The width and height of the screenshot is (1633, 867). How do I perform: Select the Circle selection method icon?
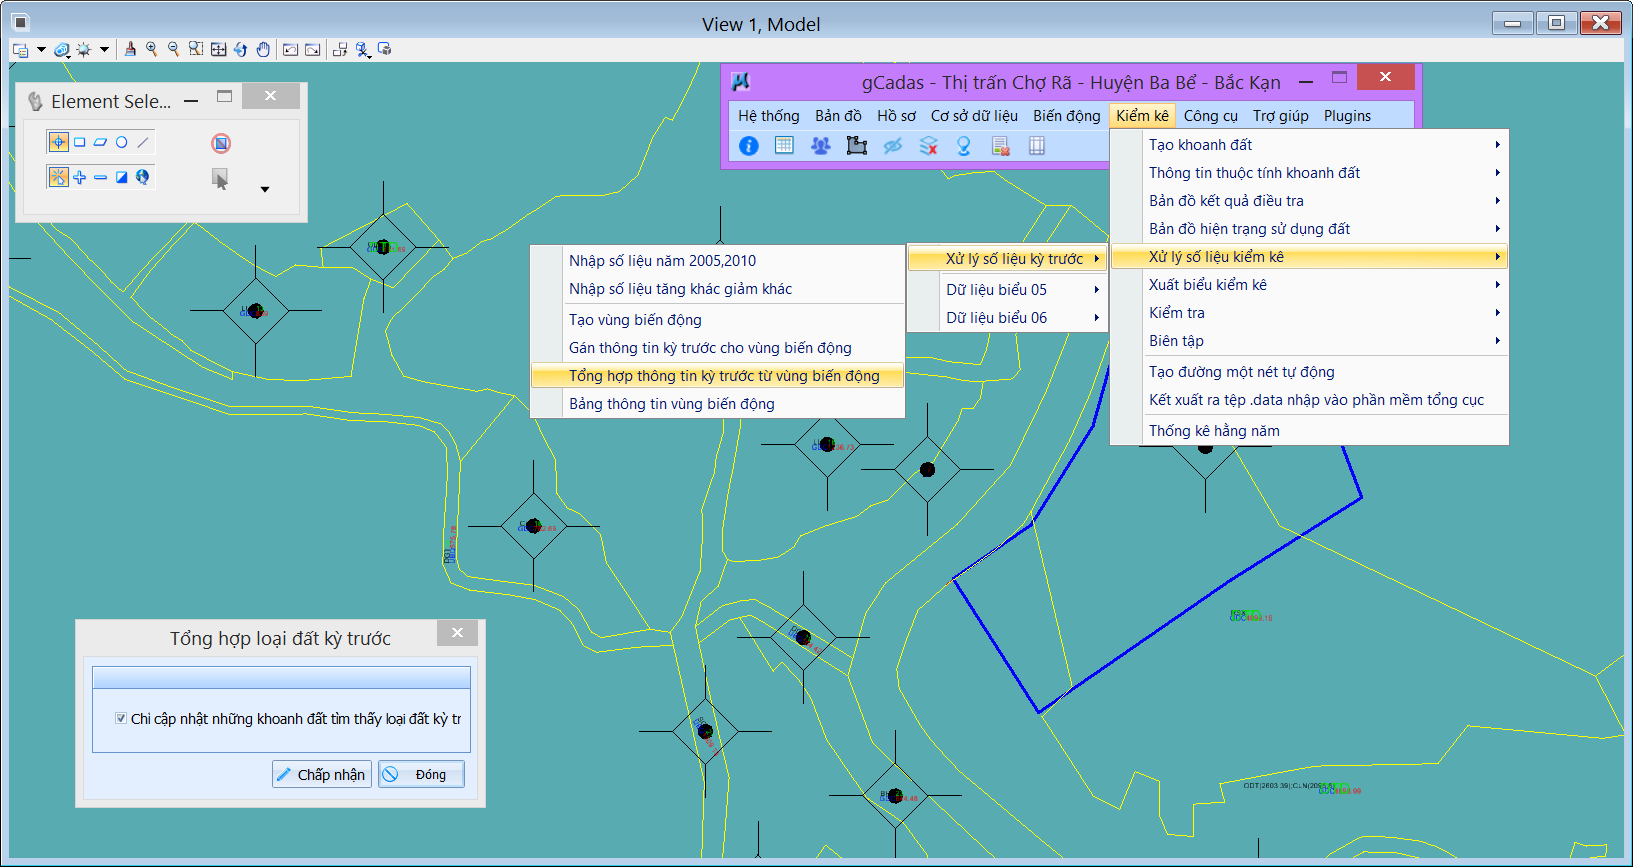coord(122,142)
